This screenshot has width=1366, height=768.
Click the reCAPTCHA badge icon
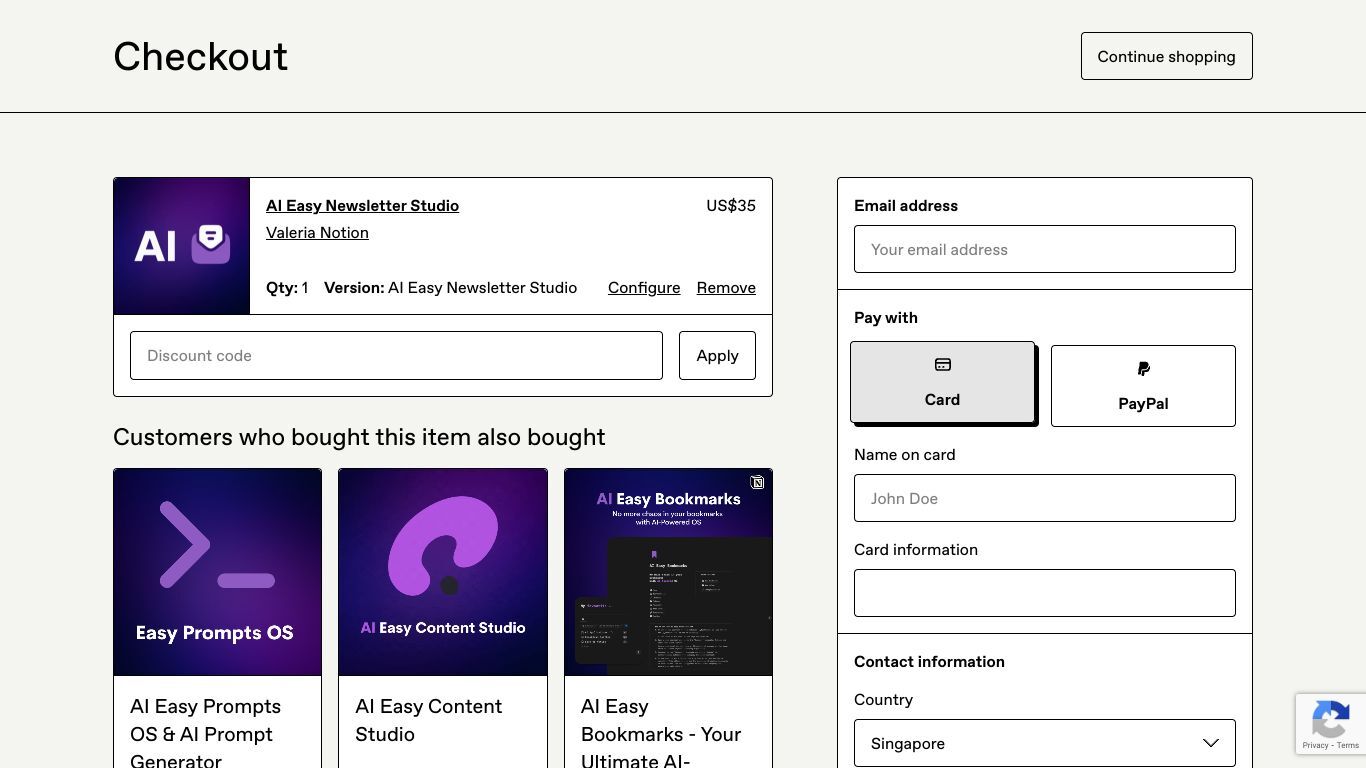(x=1331, y=718)
